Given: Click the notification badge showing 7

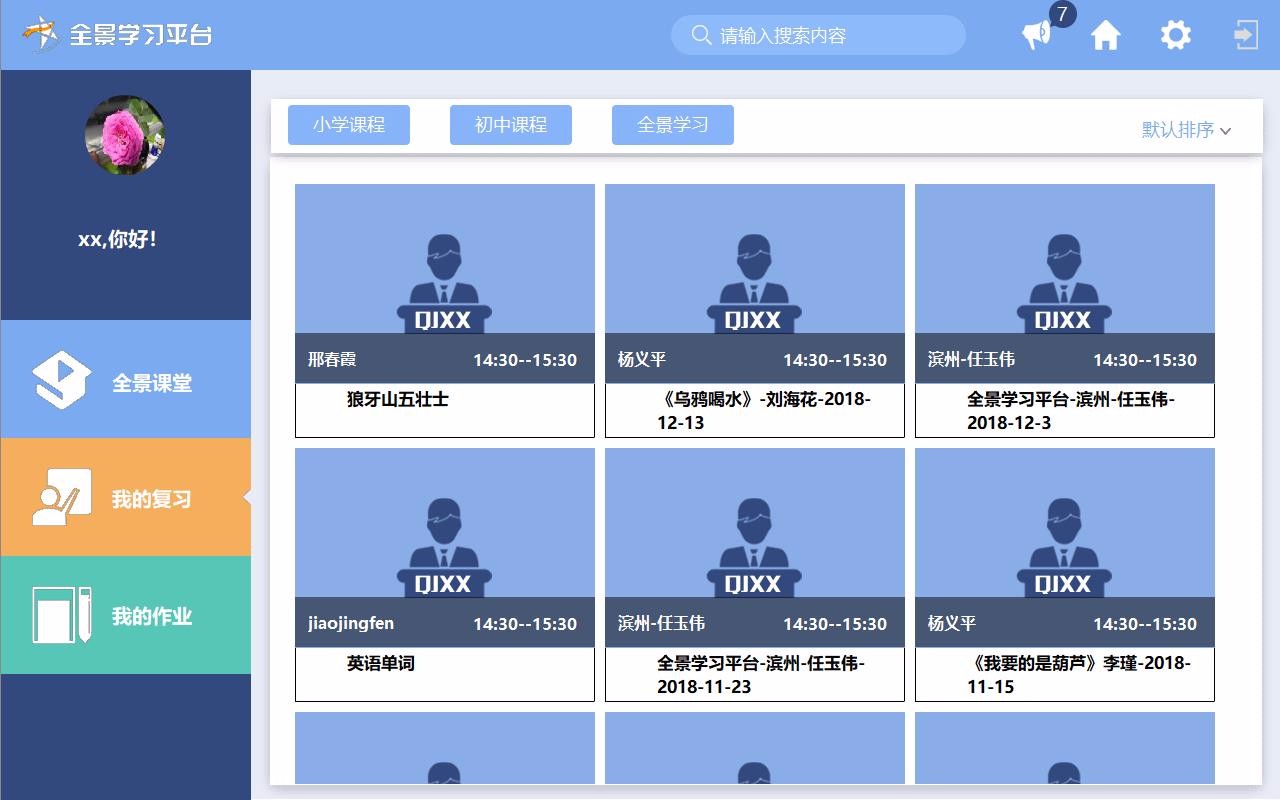Looking at the screenshot, I should pyautogui.click(x=1061, y=14).
